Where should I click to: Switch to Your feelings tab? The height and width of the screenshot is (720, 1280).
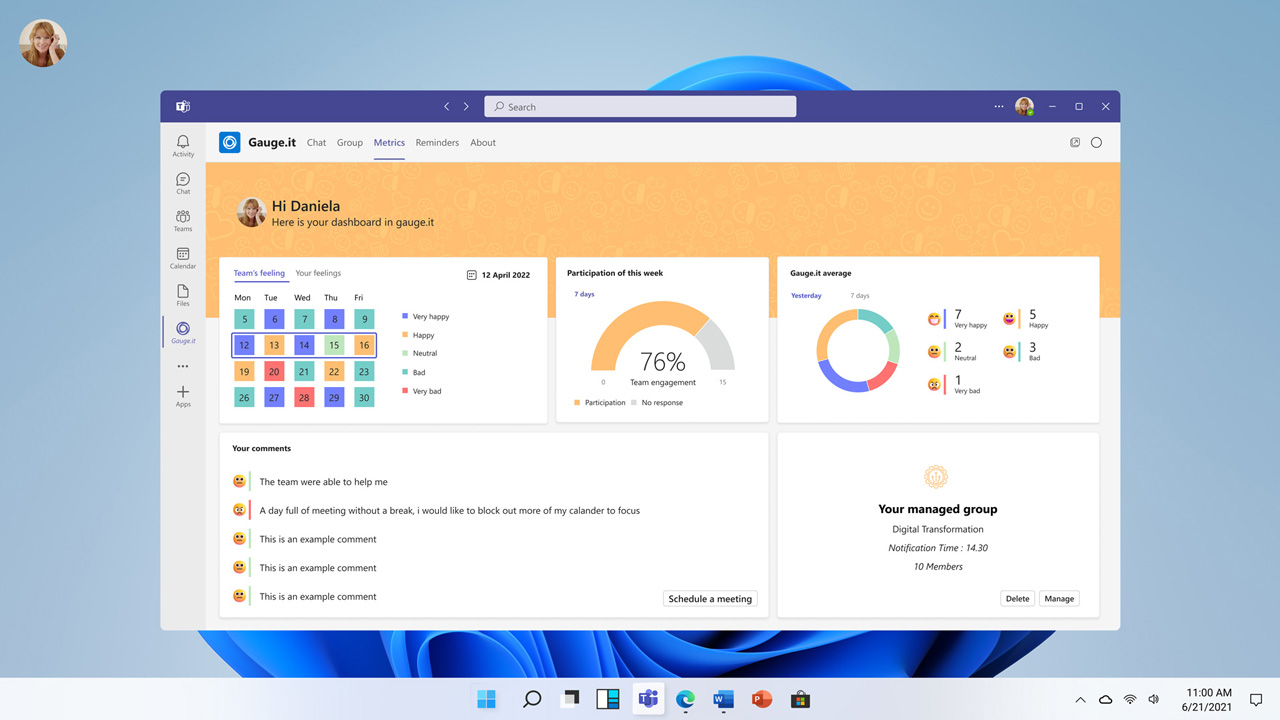(x=318, y=273)
